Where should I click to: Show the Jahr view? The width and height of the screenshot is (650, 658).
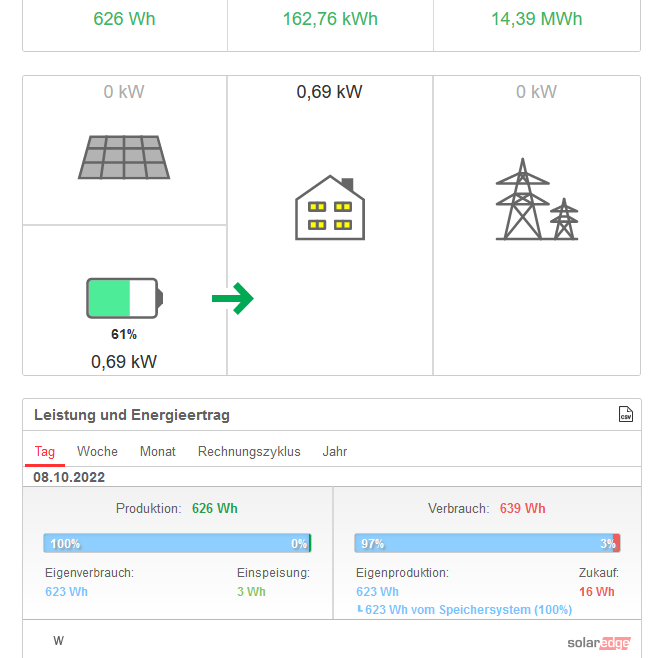335,451
